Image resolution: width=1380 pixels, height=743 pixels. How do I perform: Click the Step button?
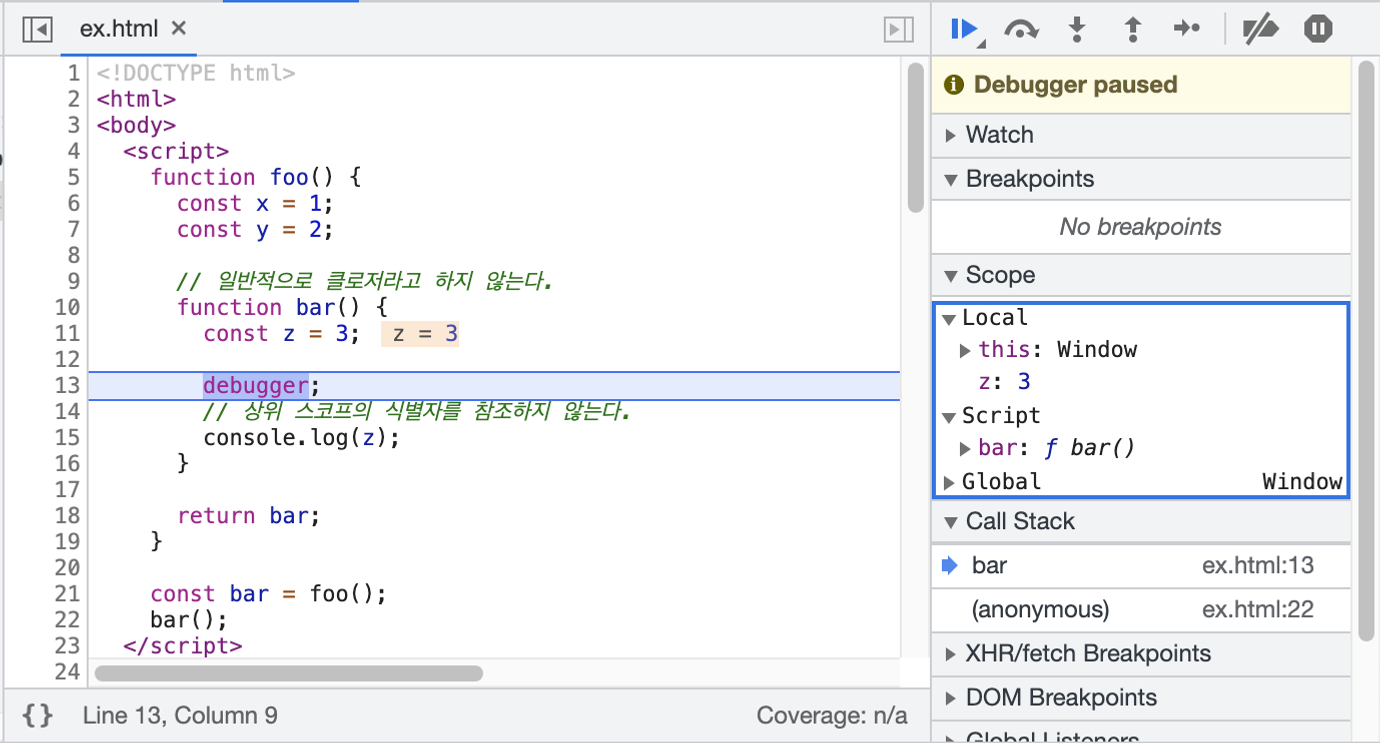(1187, 29)
